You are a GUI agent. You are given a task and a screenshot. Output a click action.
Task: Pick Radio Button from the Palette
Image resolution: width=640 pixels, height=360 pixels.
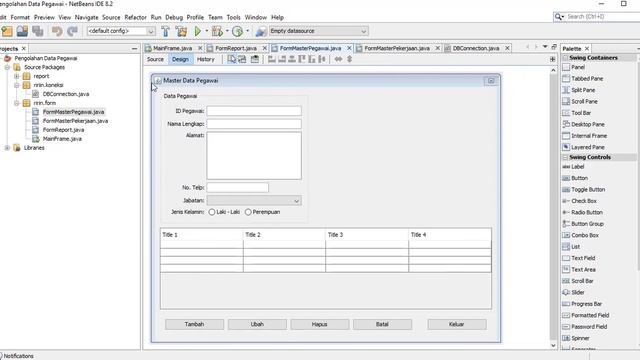[582, 212]
